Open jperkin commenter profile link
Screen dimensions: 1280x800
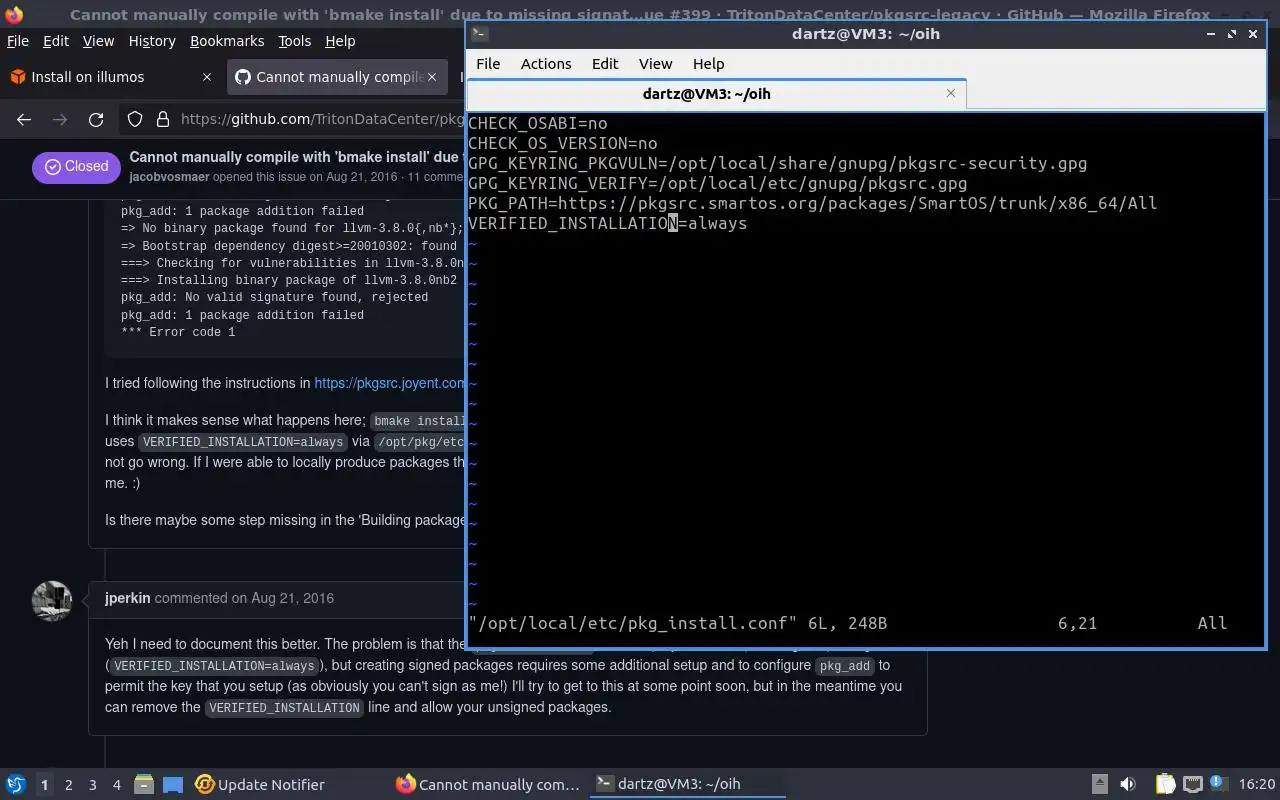(x=127, y=598)
